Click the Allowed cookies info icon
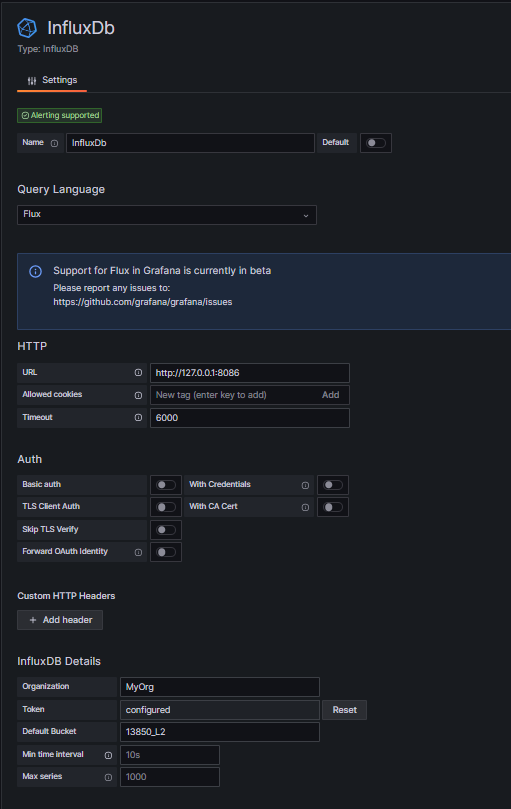 click(x=138, y=395)
